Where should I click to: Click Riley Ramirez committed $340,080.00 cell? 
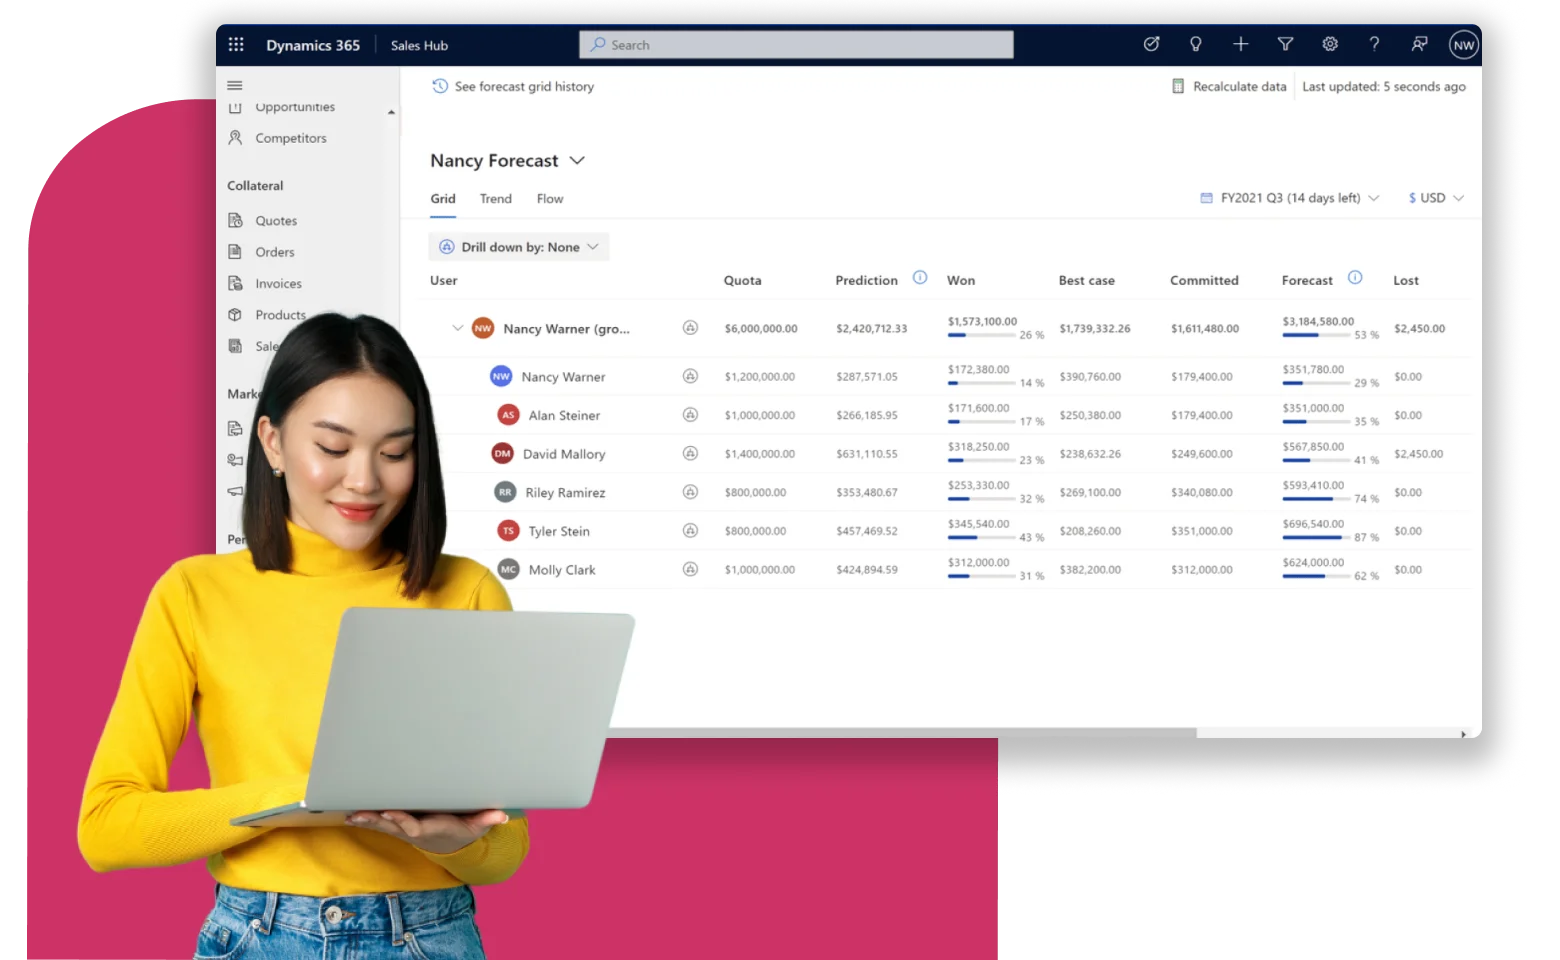pyautogui.click(x=1202, y=493)
